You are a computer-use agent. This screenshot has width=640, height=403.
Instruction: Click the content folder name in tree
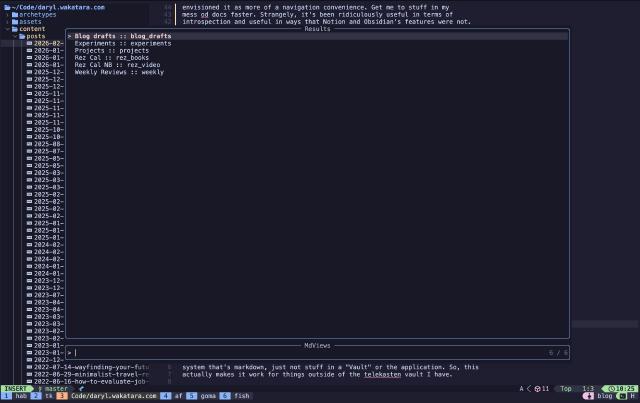(32, 29)
